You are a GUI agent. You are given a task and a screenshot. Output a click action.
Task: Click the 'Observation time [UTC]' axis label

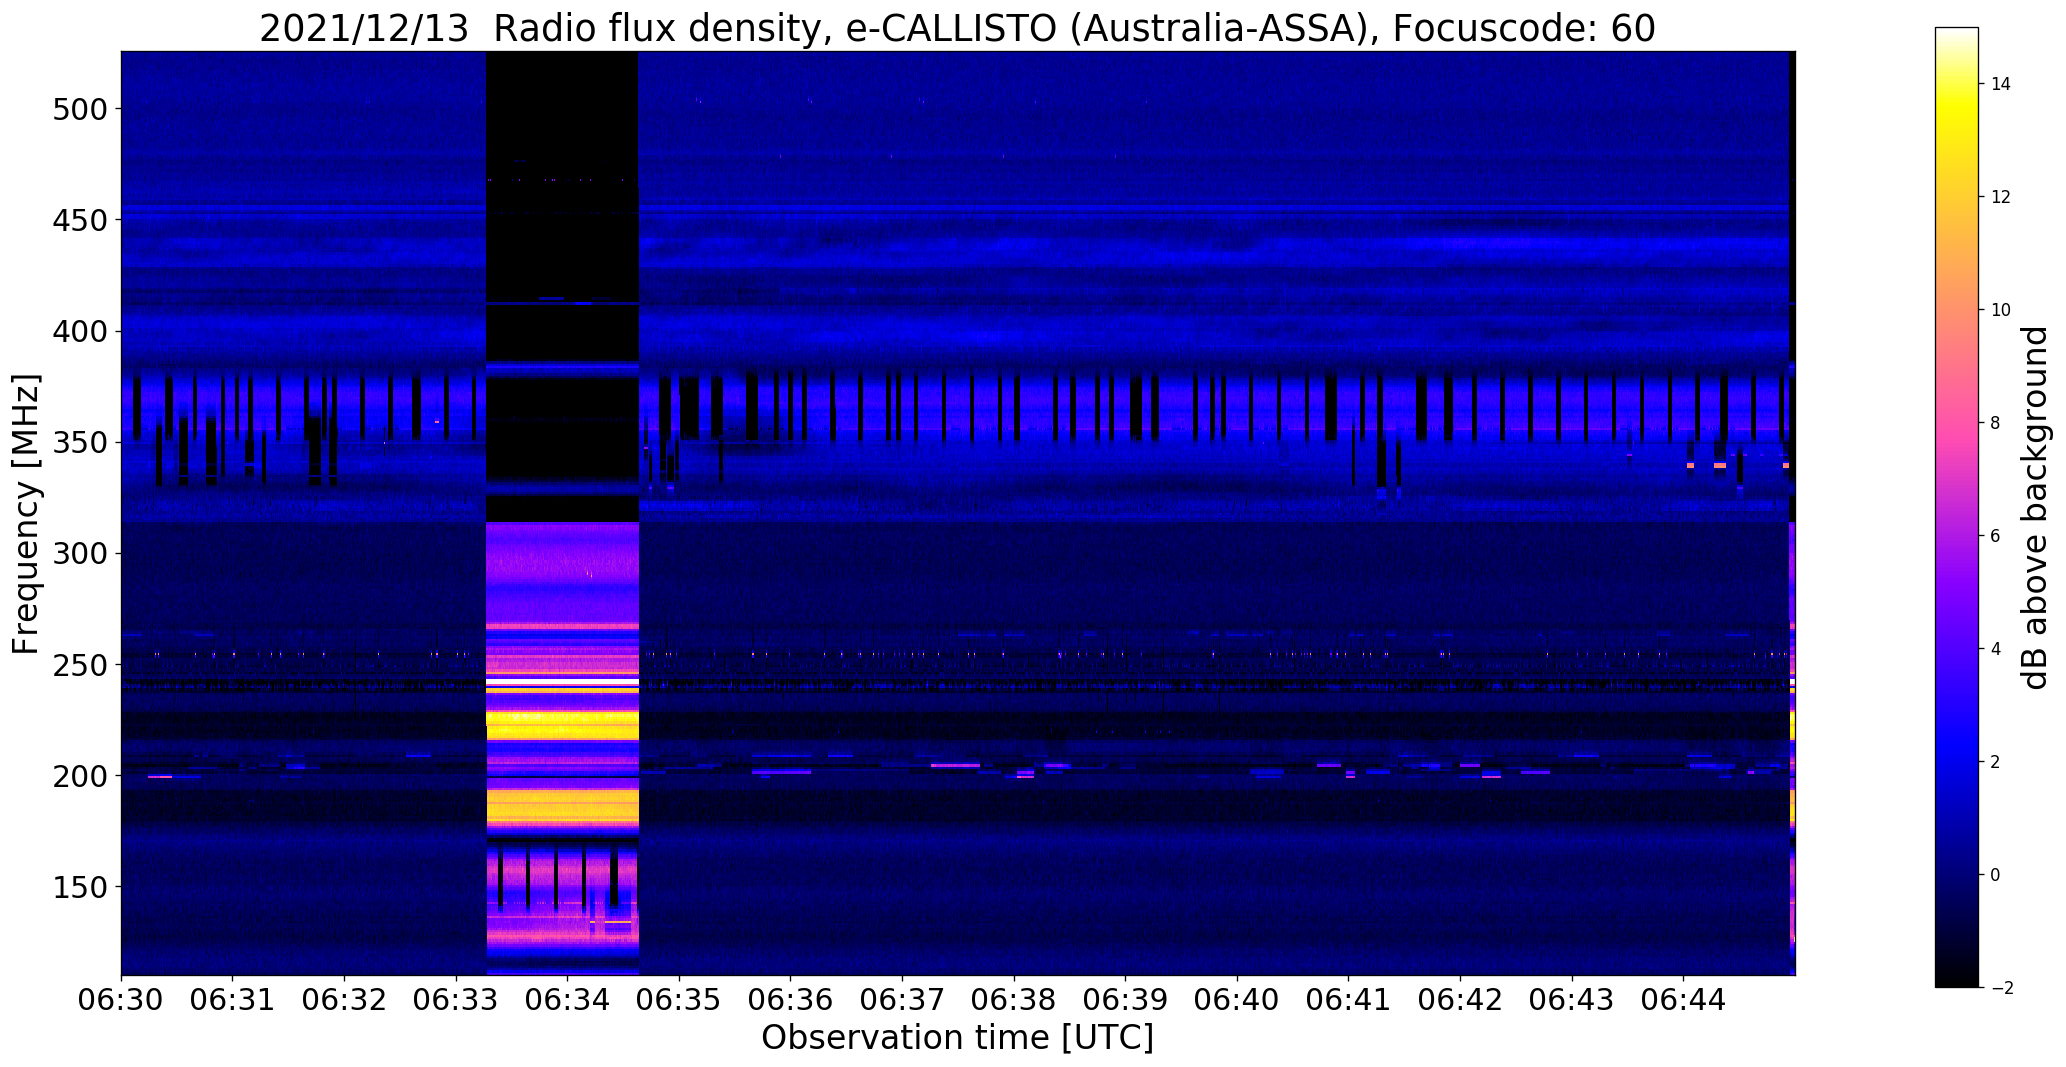pyautogui.click(x=957, y=1038)
